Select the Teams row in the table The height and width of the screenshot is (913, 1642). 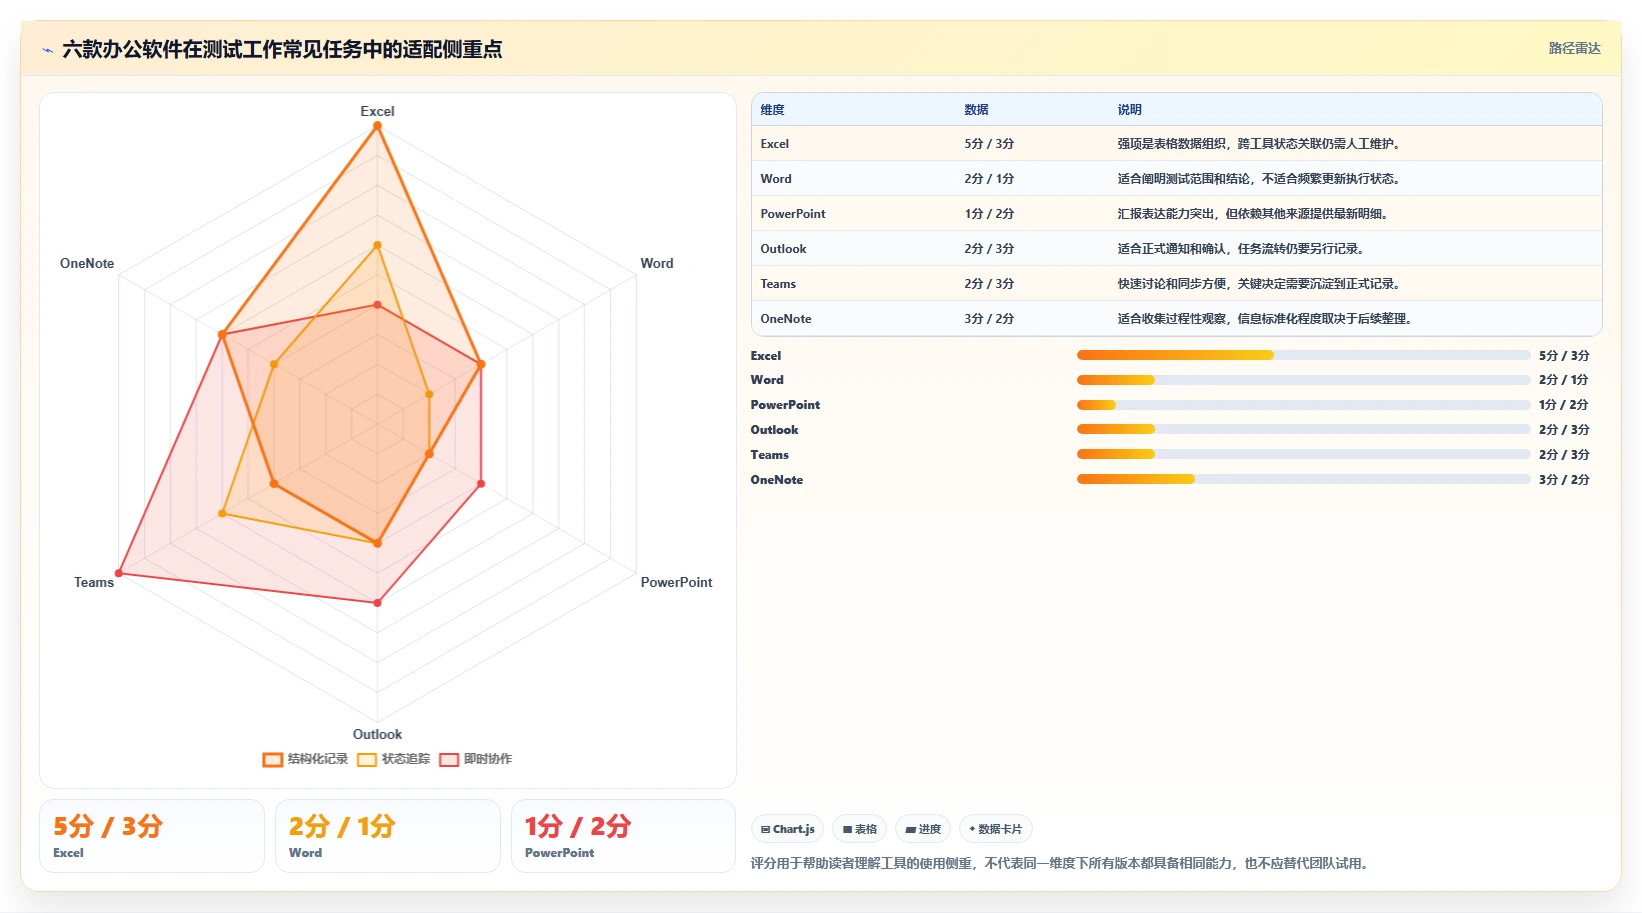click(x=1176, y=284)
